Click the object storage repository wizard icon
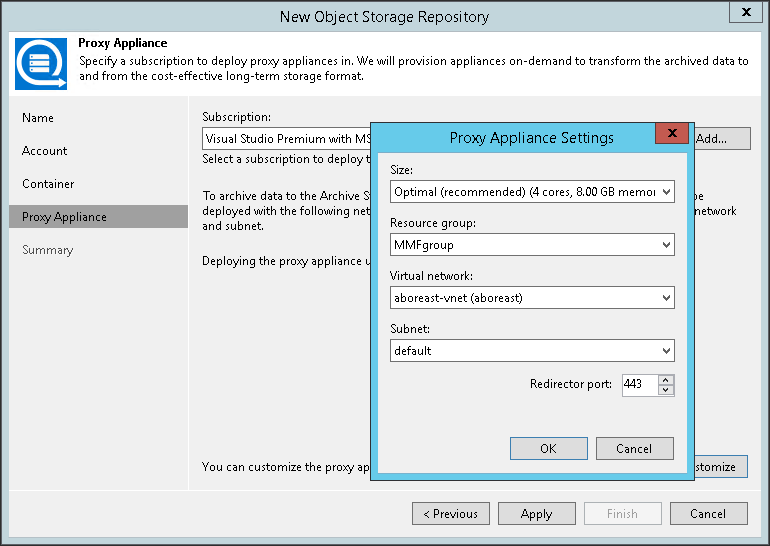Image resolution: width=770 pixels, height=546 pixels. [x=41, y=63]
